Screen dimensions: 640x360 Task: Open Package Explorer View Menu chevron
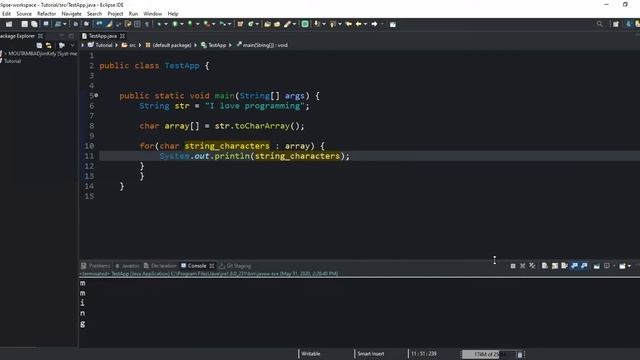point(72,45)
